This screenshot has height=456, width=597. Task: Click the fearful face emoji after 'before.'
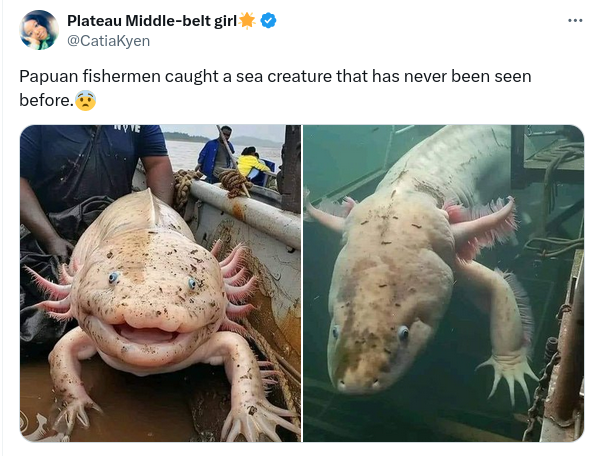85,101
